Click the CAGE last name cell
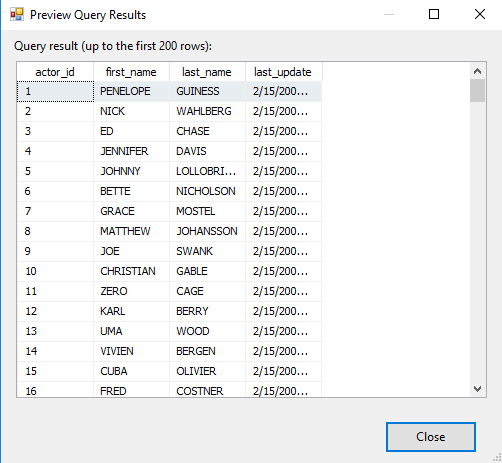Screen dimensions: 502x463 tap(207, 291)
